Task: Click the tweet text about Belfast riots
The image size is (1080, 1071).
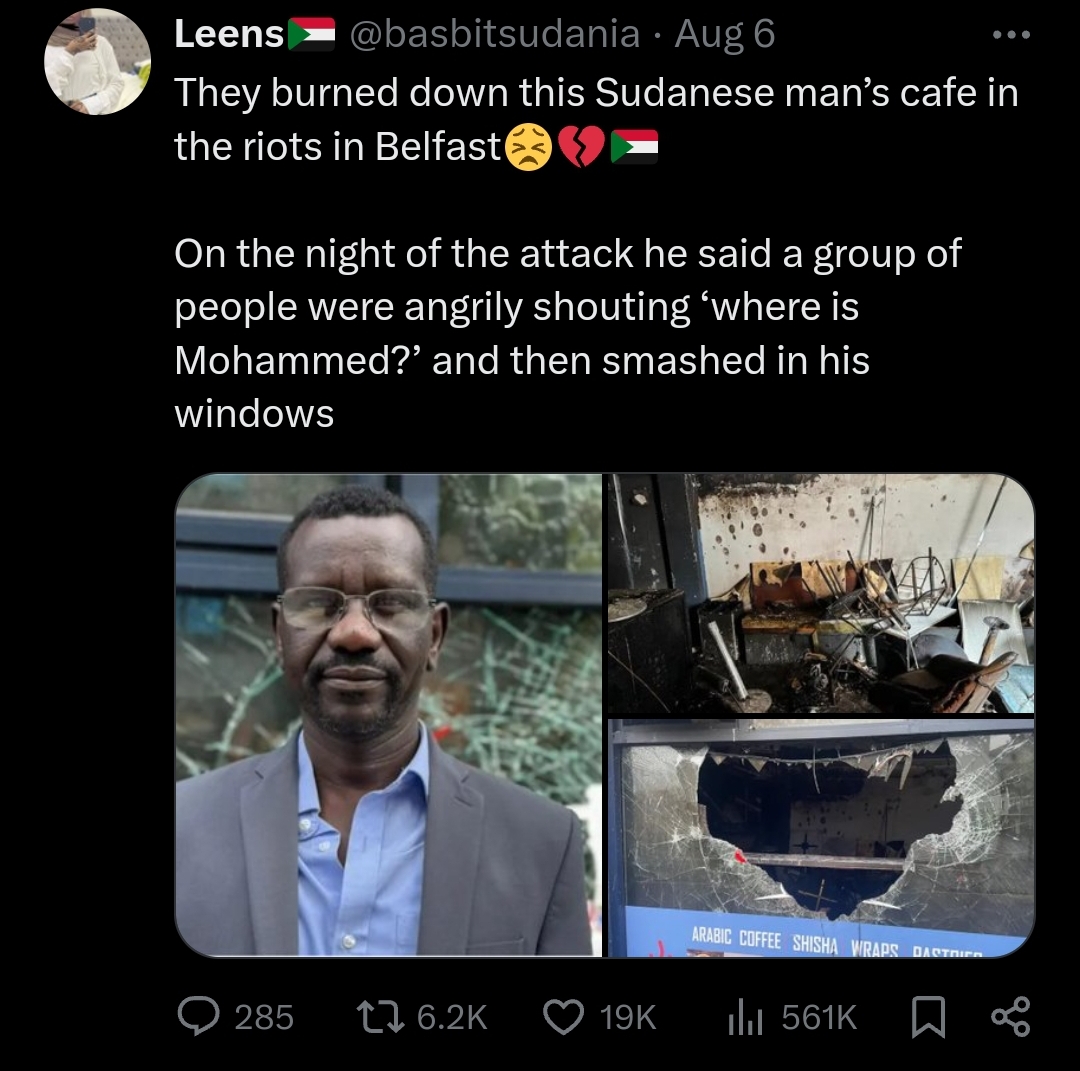Action: [x=596, y=252]
